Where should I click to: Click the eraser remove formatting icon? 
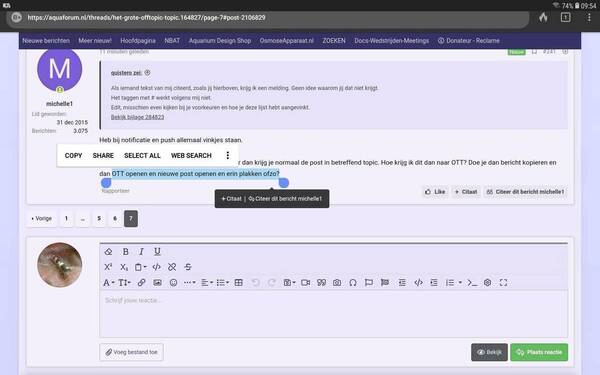108,251
